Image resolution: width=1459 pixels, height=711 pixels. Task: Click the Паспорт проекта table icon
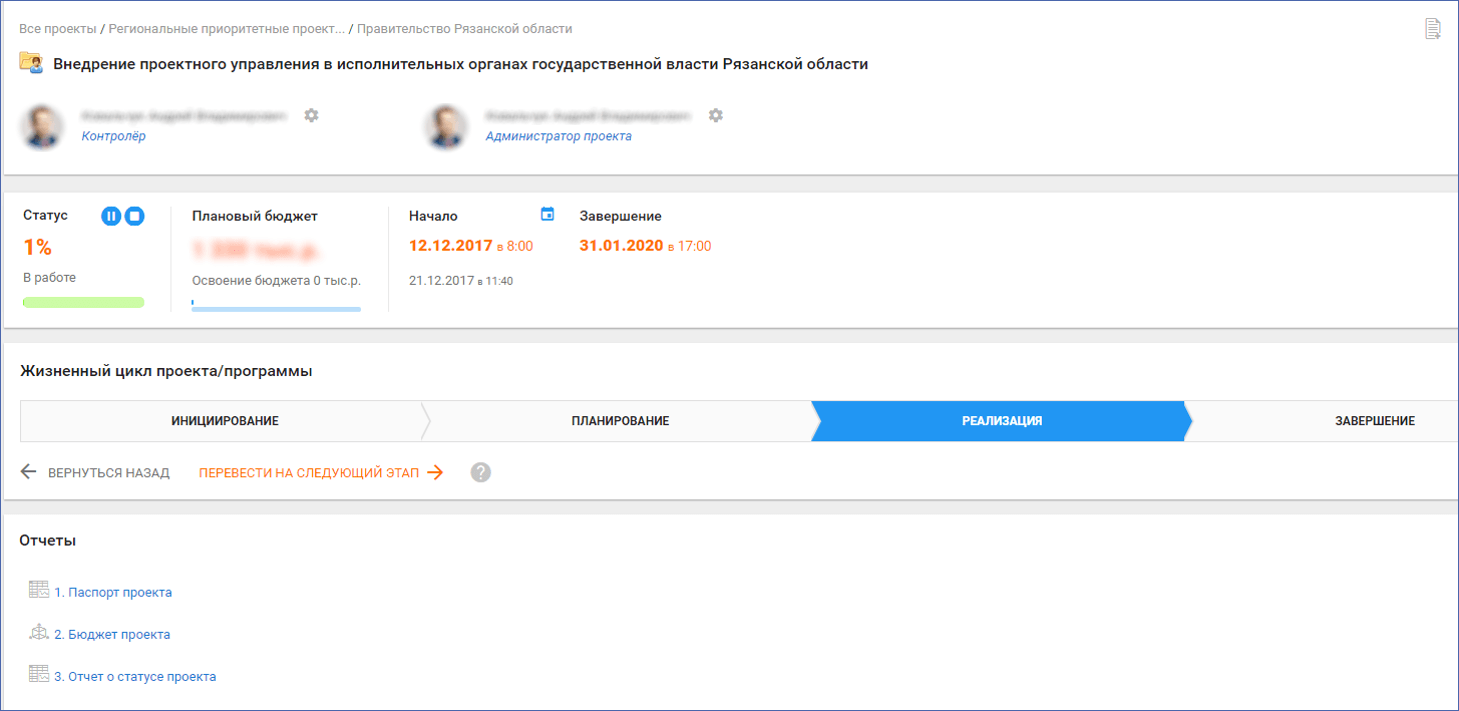click(39, 591)
